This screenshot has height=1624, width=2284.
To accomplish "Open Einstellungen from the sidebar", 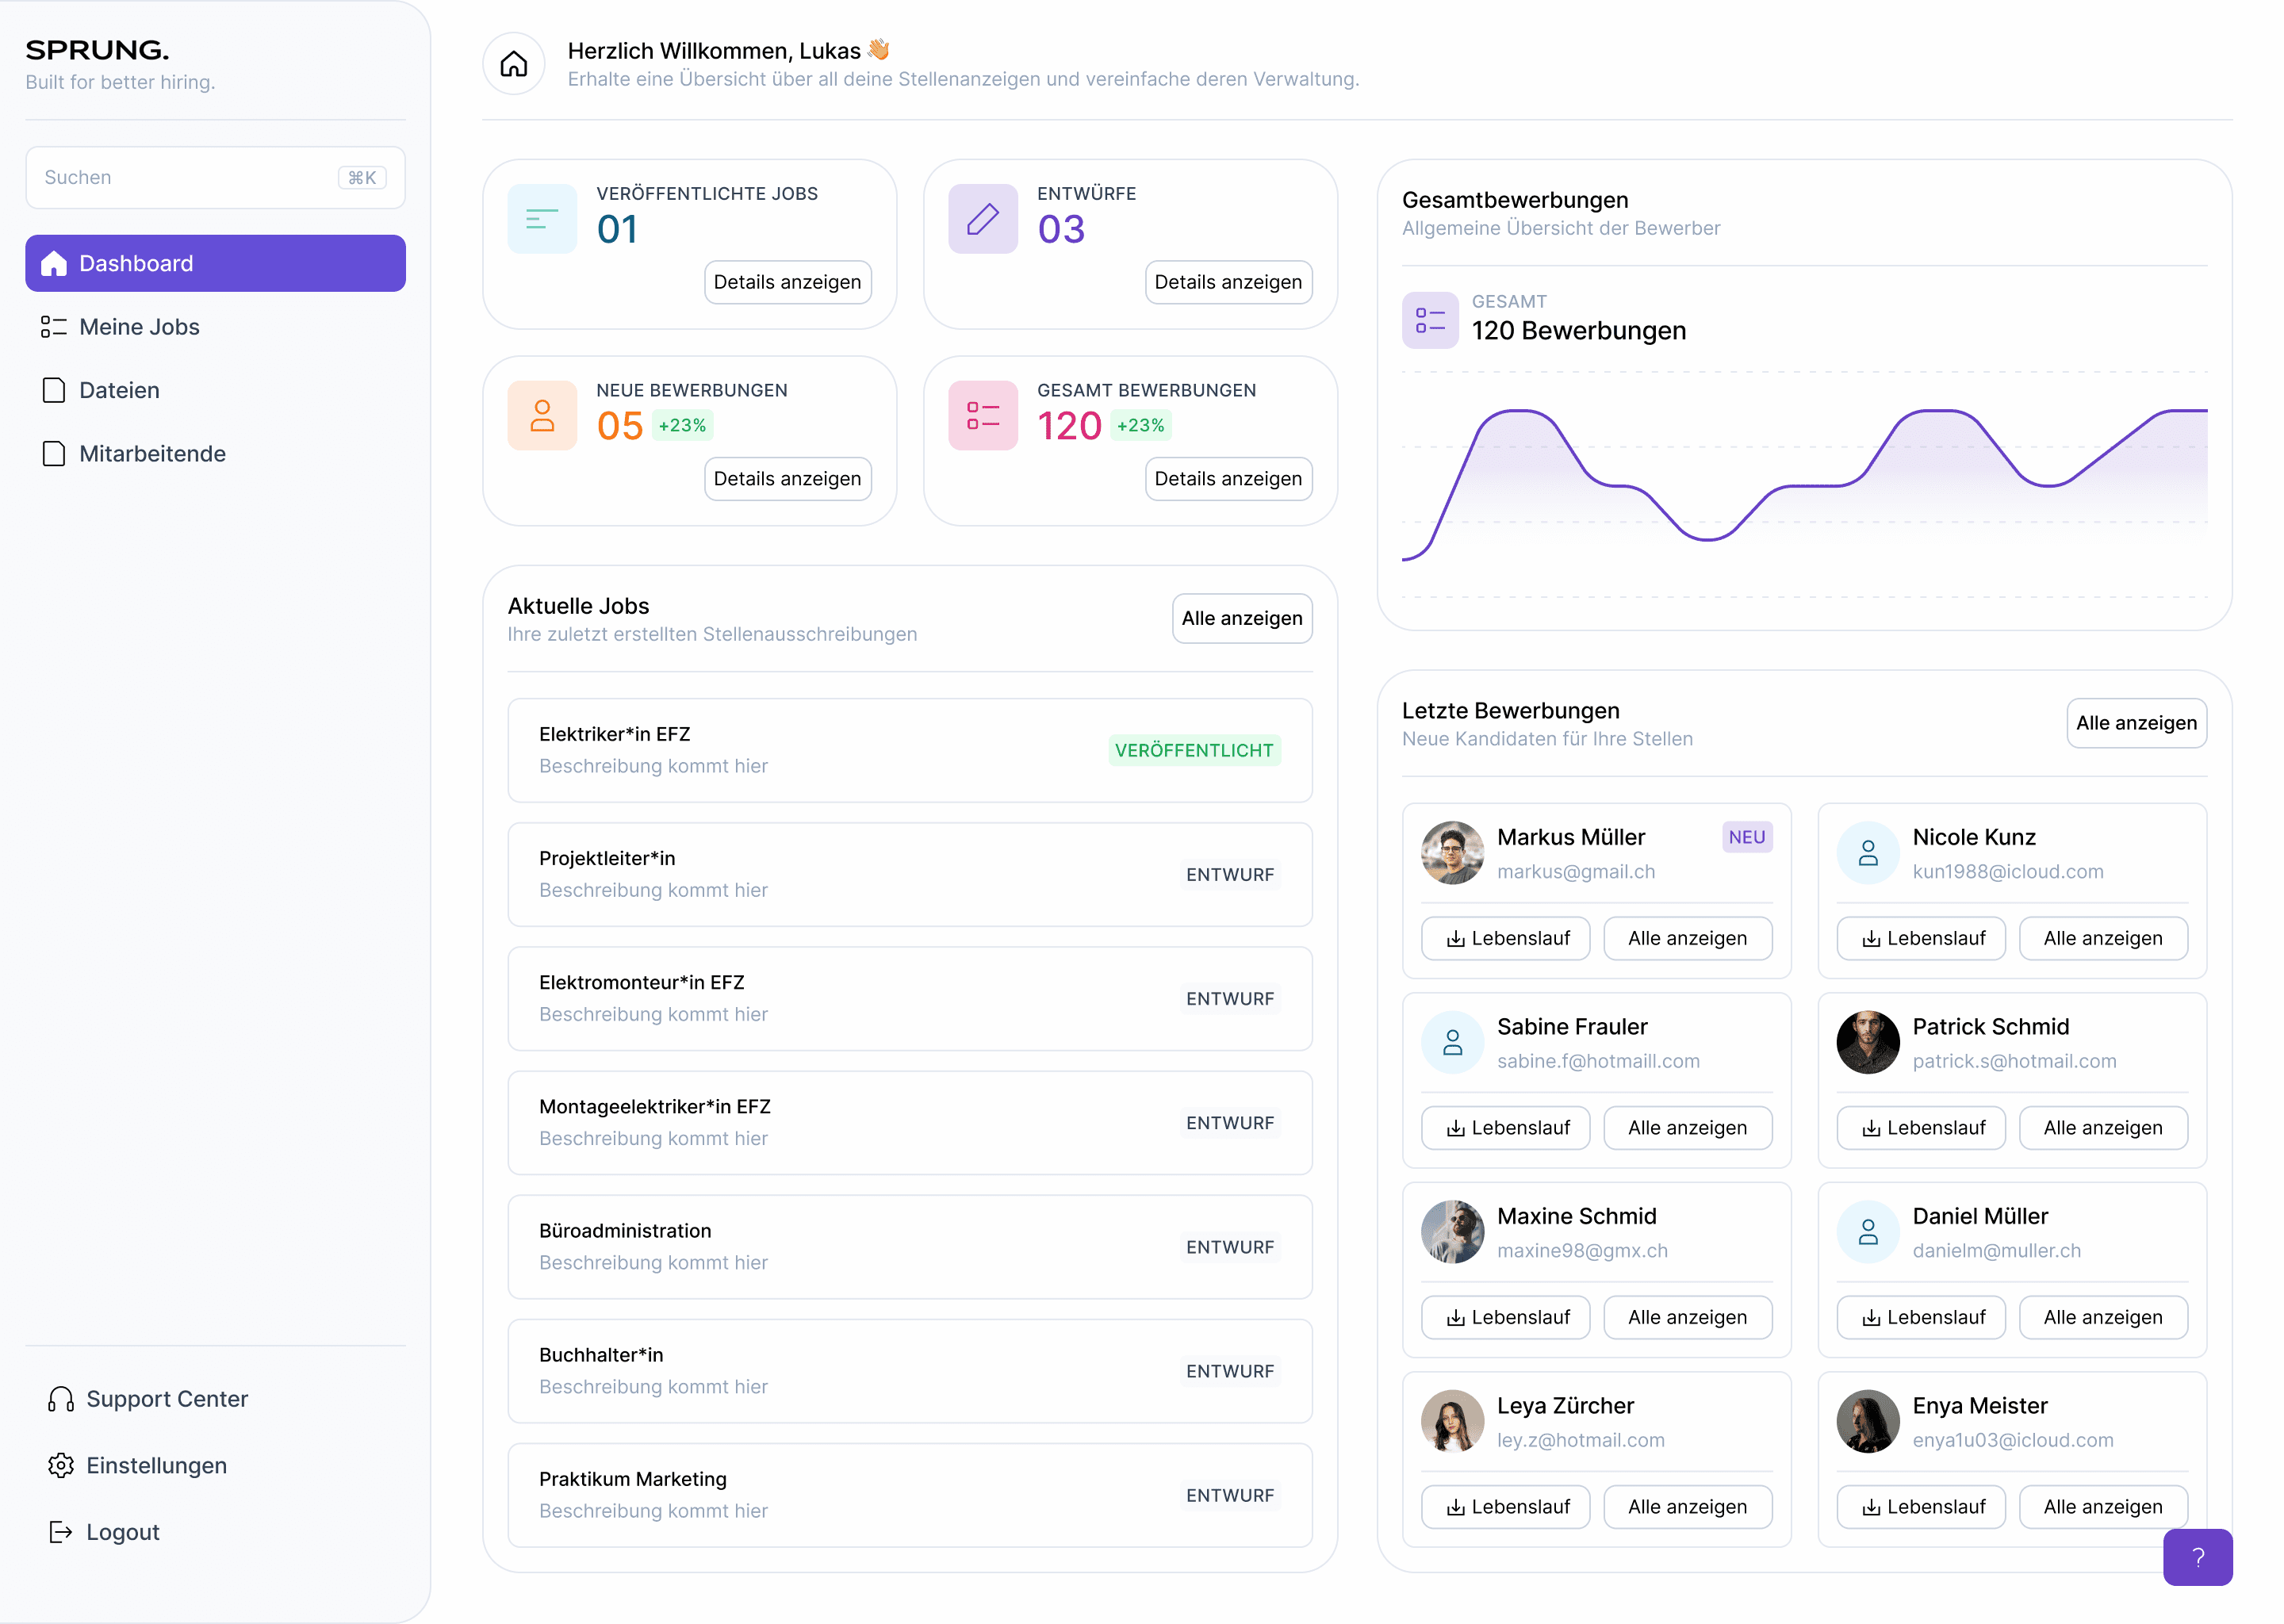I will tap(156, 1465).
